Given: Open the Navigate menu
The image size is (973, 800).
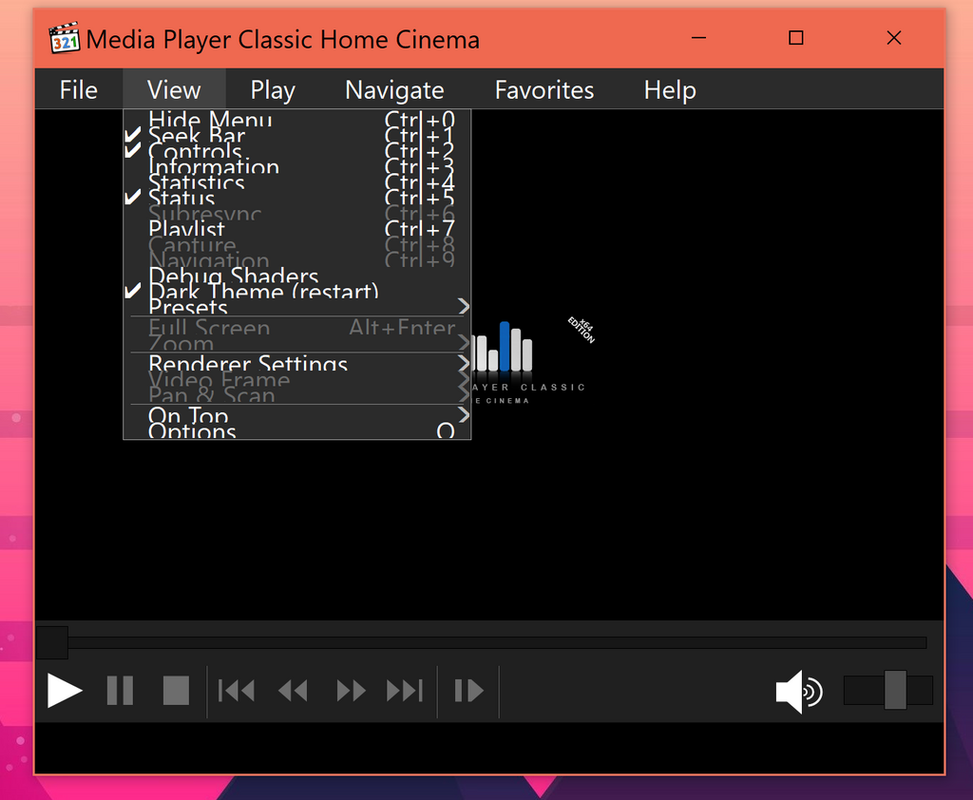Looking at the screenshot, I should click(395, 90).
